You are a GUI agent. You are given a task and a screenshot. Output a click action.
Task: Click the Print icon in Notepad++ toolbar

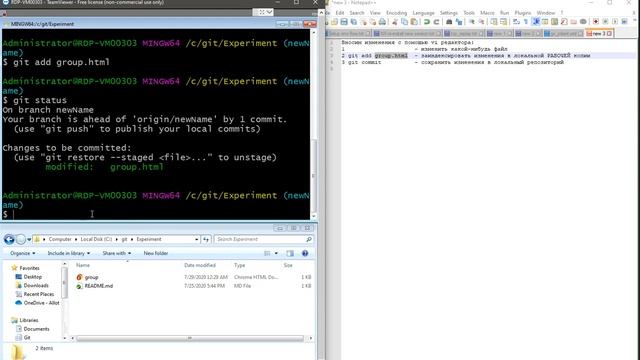point(382,22)
